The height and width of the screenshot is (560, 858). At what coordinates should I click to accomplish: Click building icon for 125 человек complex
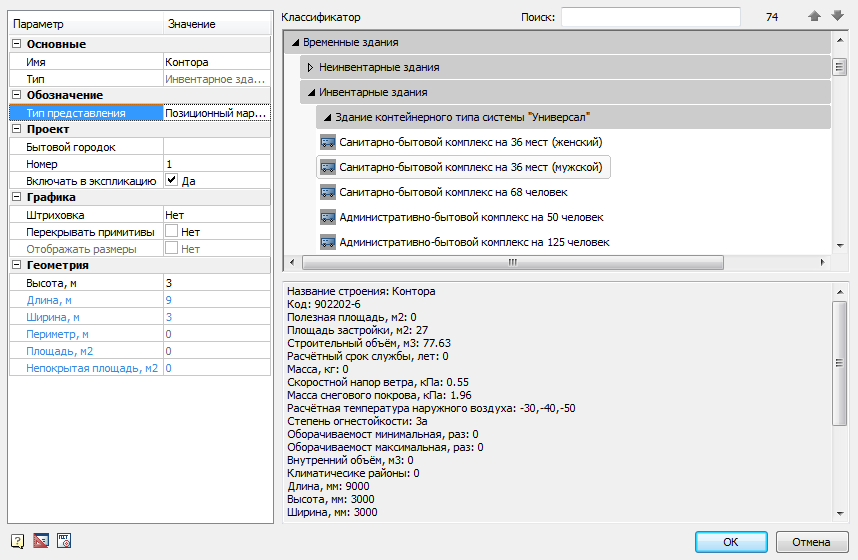point(327,242)
